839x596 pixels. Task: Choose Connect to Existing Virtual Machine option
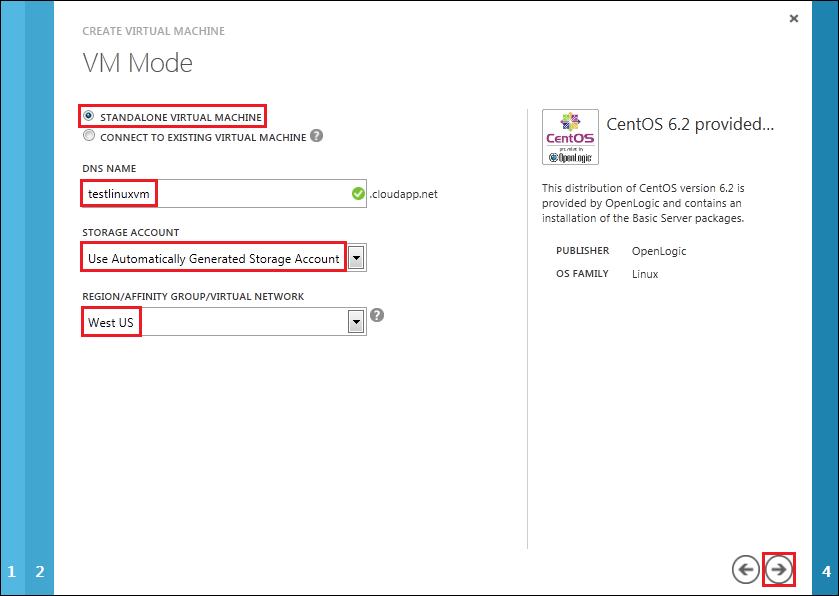pyautogui.click(x=90, y=136)
